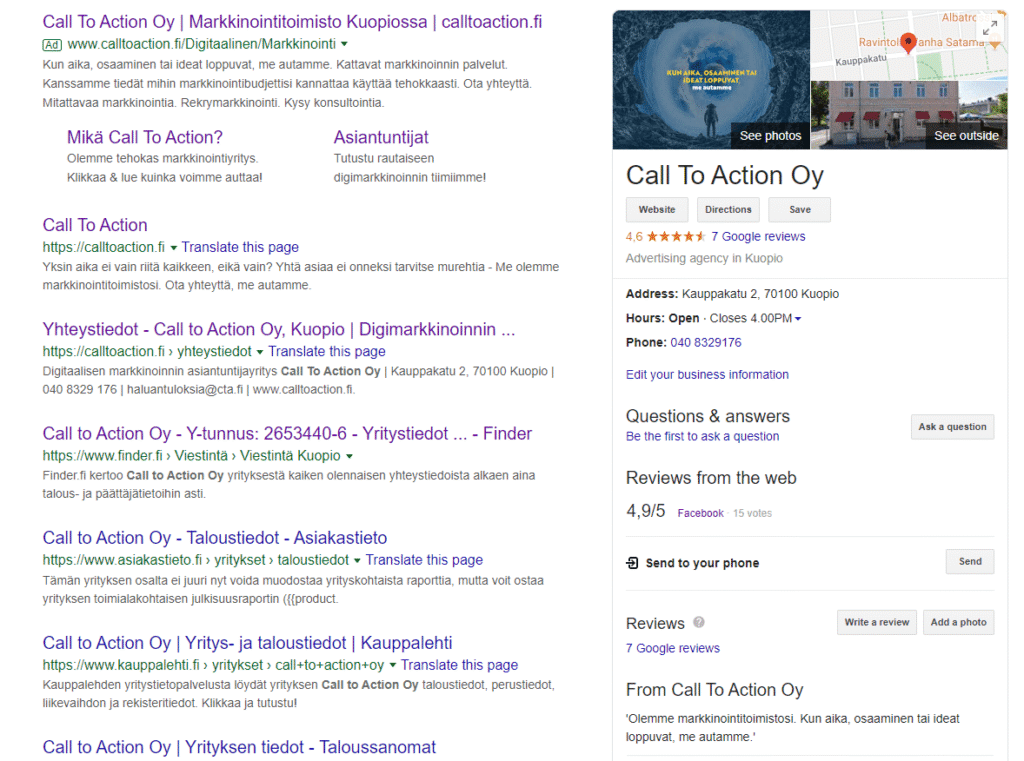1024x761 pixels.
Task: Open the Call To Action Oy ad headline
Action: [x=292, y=22]
